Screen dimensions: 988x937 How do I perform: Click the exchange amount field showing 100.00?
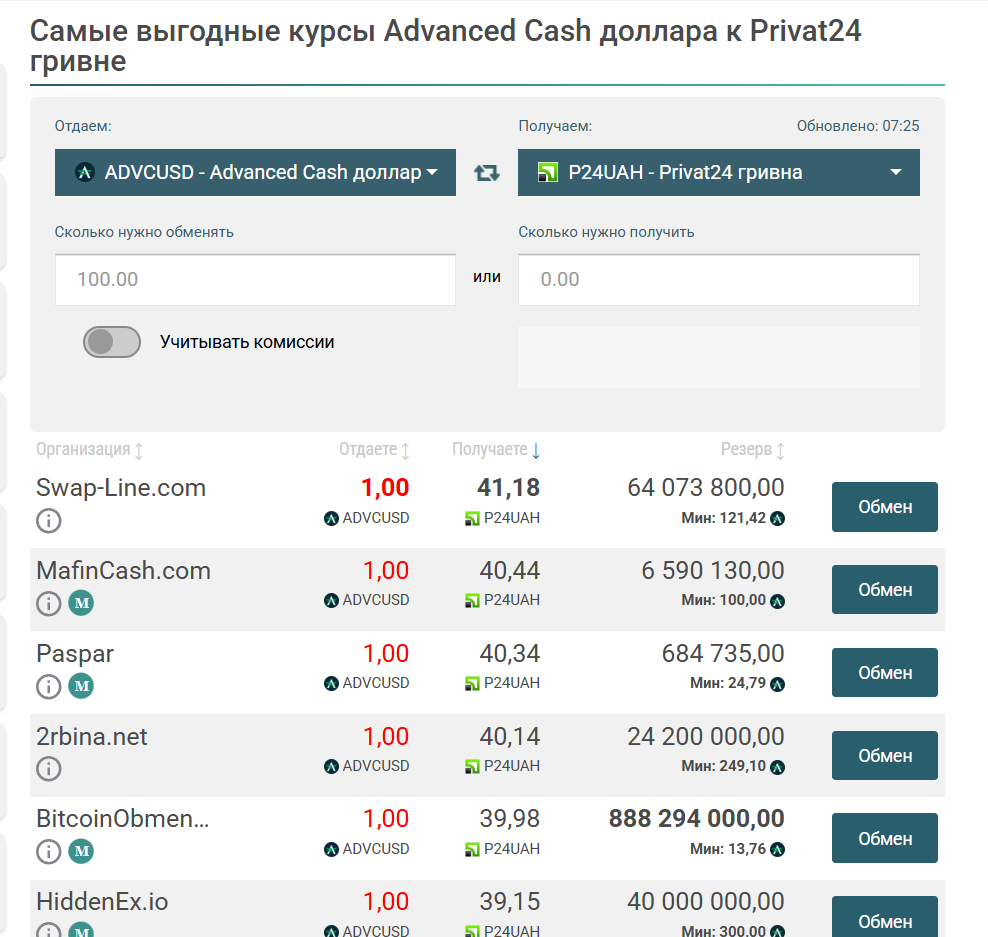click(x=255, y=280)
